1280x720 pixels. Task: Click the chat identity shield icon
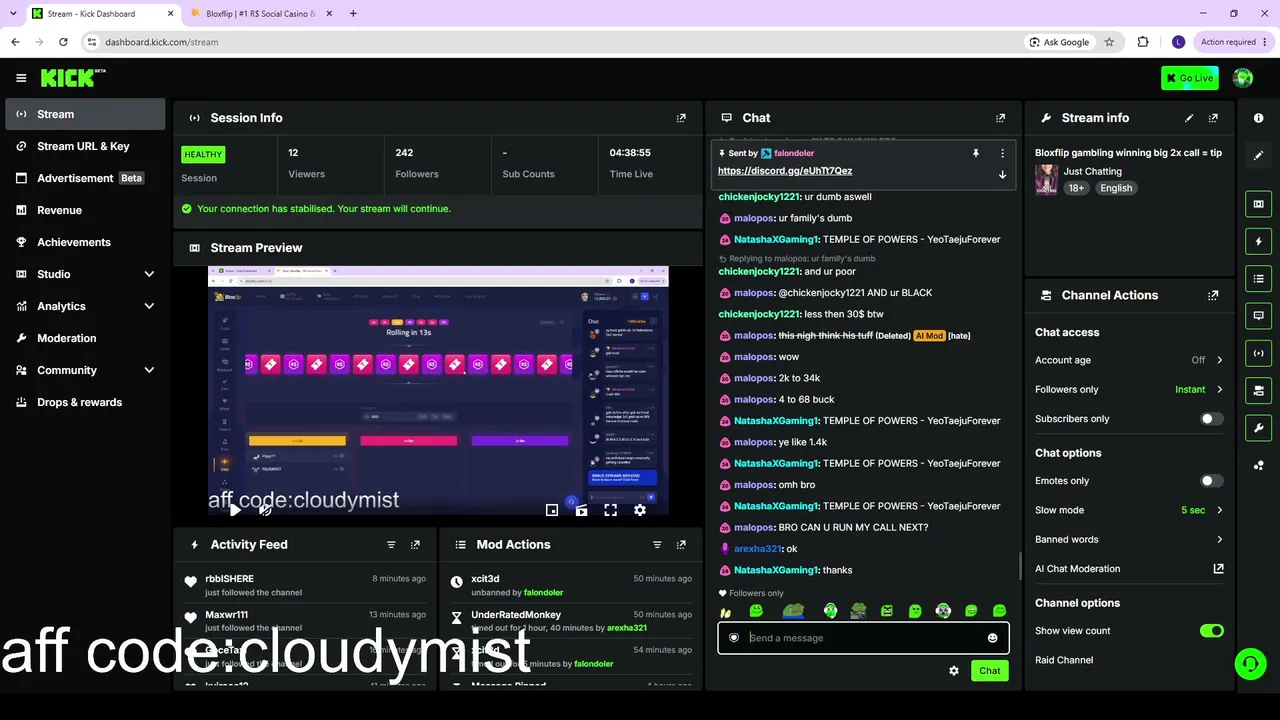[734, 638]
